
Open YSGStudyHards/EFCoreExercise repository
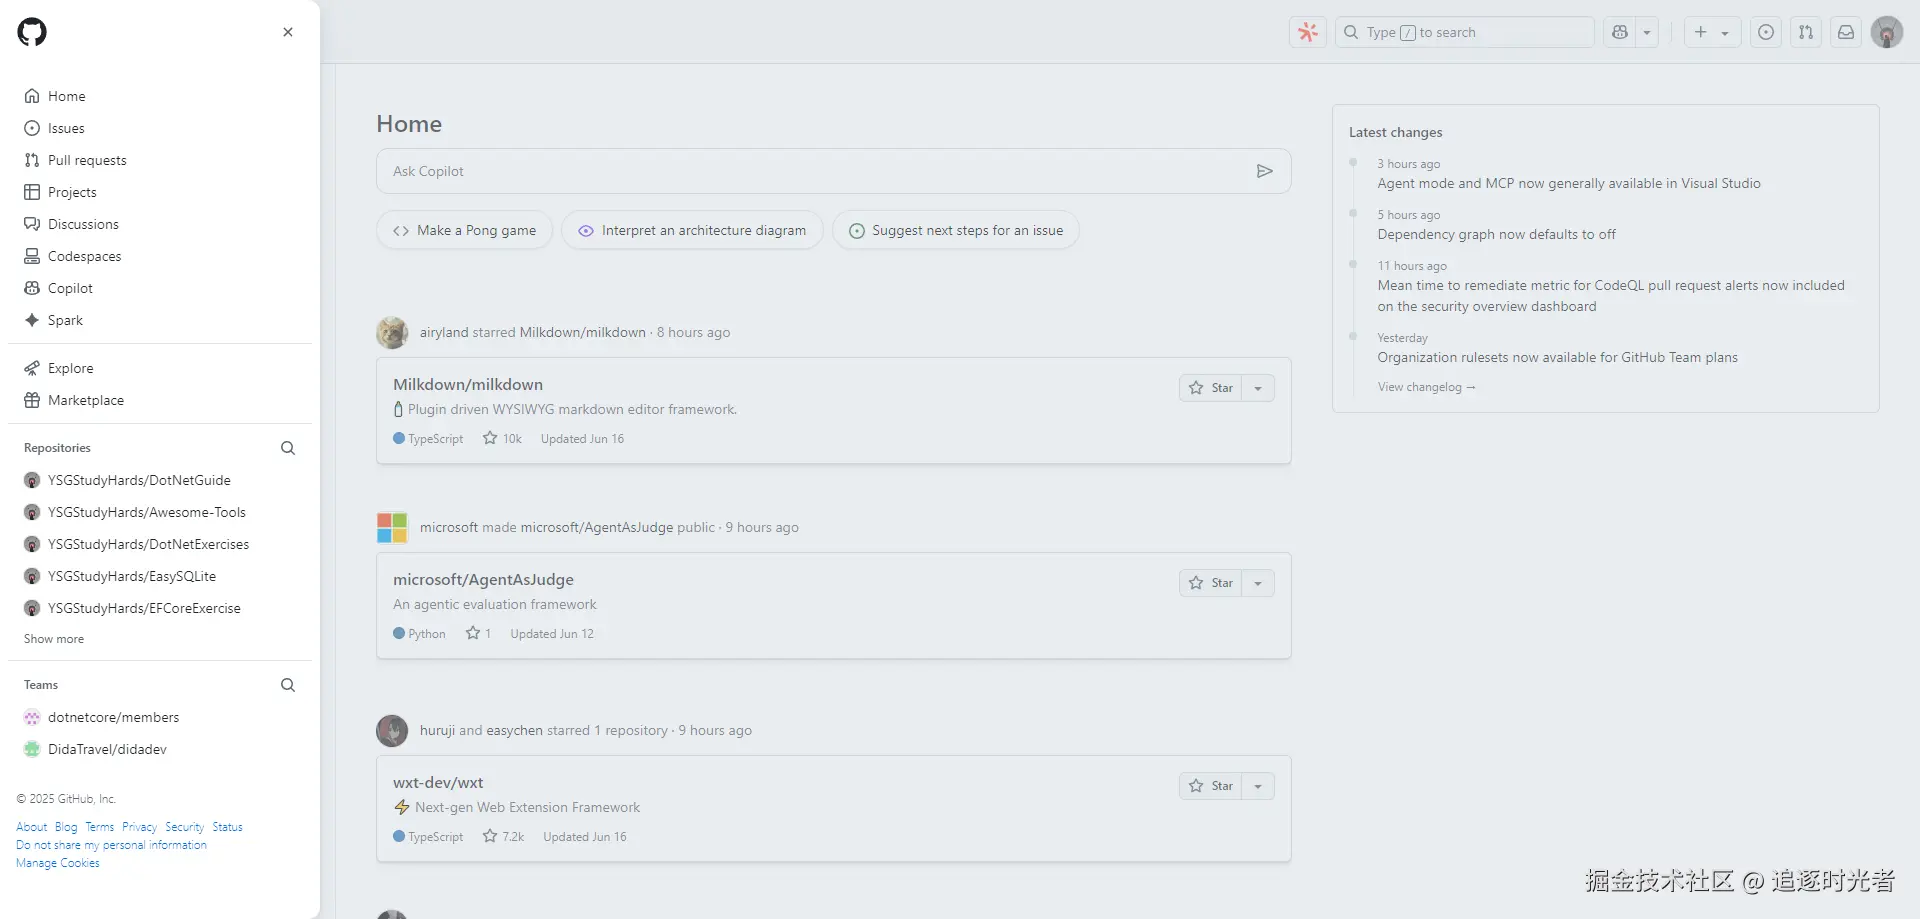click(144, 608)
